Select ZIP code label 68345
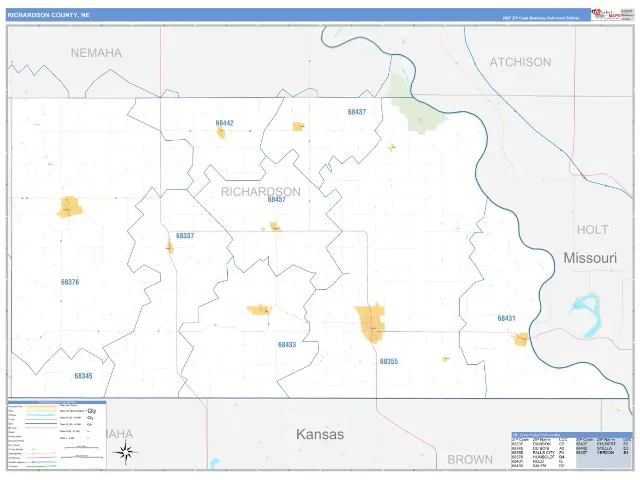Image resolution: width=640 pixels, height=480 pixels. (83, 376)
